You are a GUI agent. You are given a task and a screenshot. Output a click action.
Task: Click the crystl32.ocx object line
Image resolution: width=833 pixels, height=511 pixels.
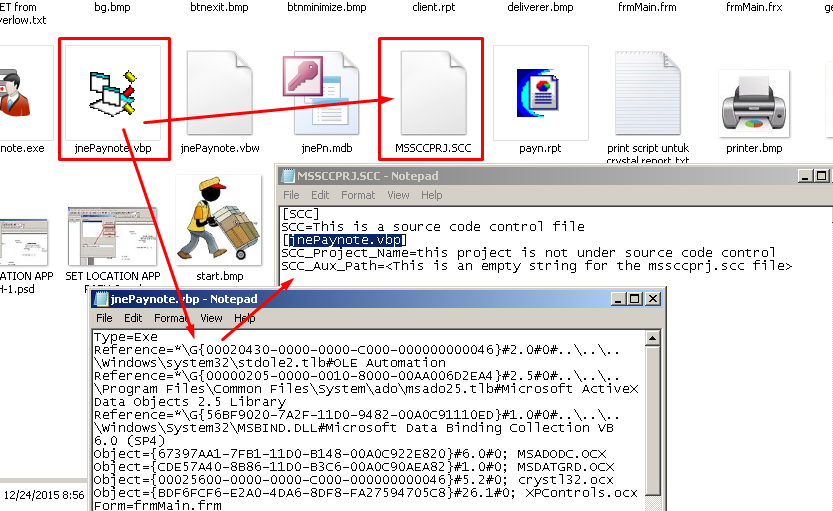tap(354, 480)
